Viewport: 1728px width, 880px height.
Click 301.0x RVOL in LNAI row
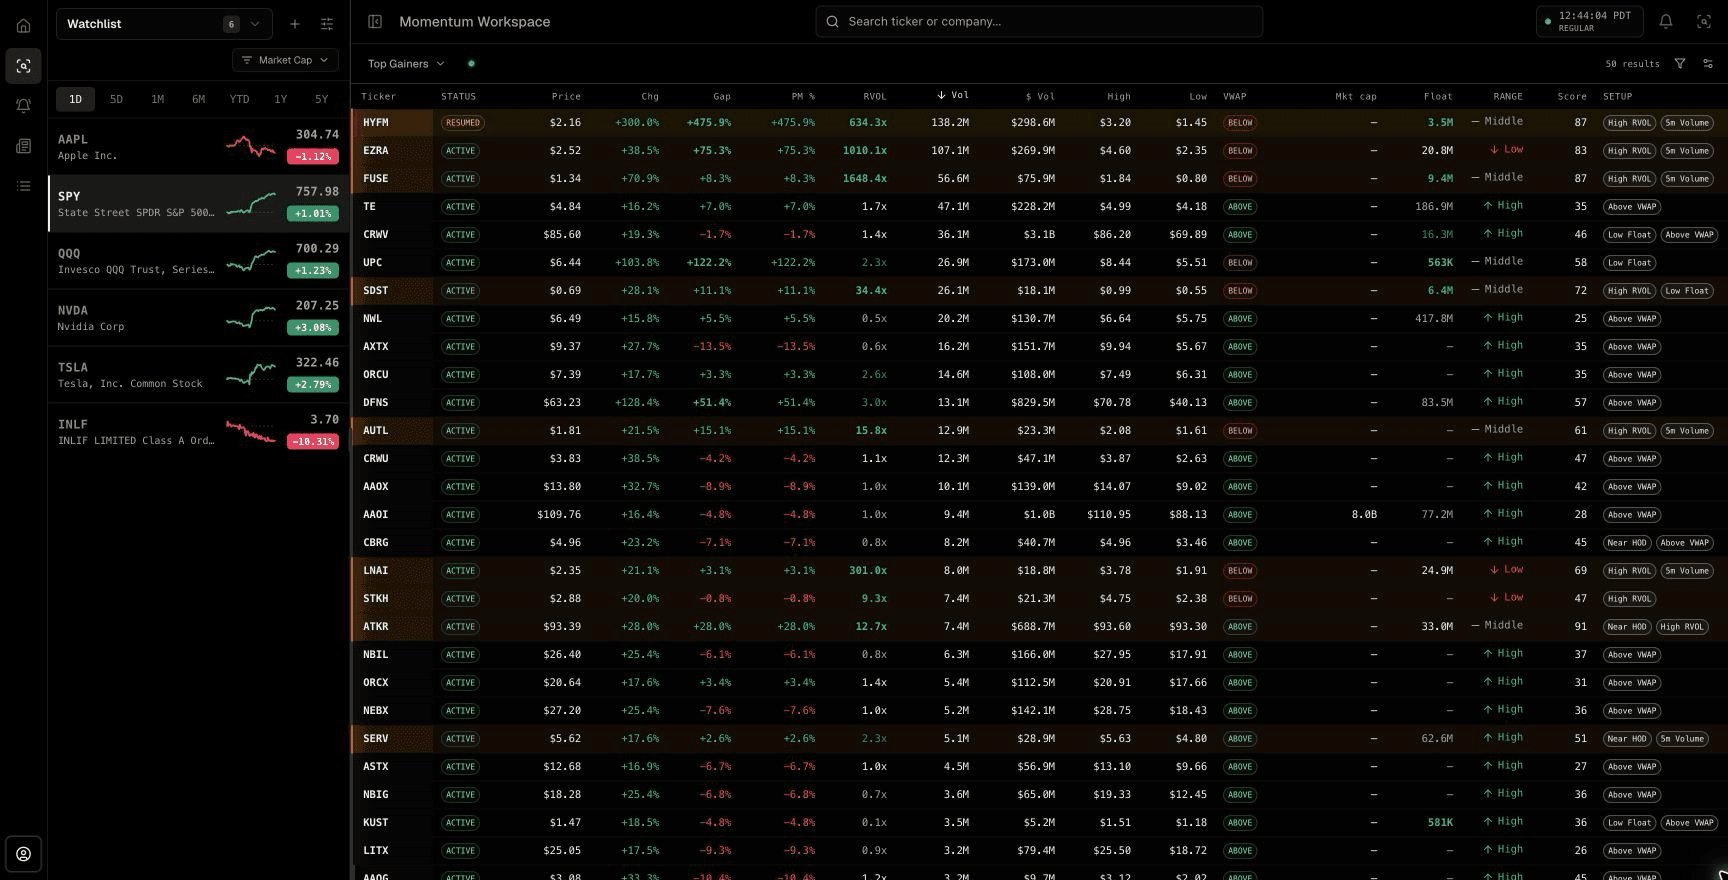[867, 571]
